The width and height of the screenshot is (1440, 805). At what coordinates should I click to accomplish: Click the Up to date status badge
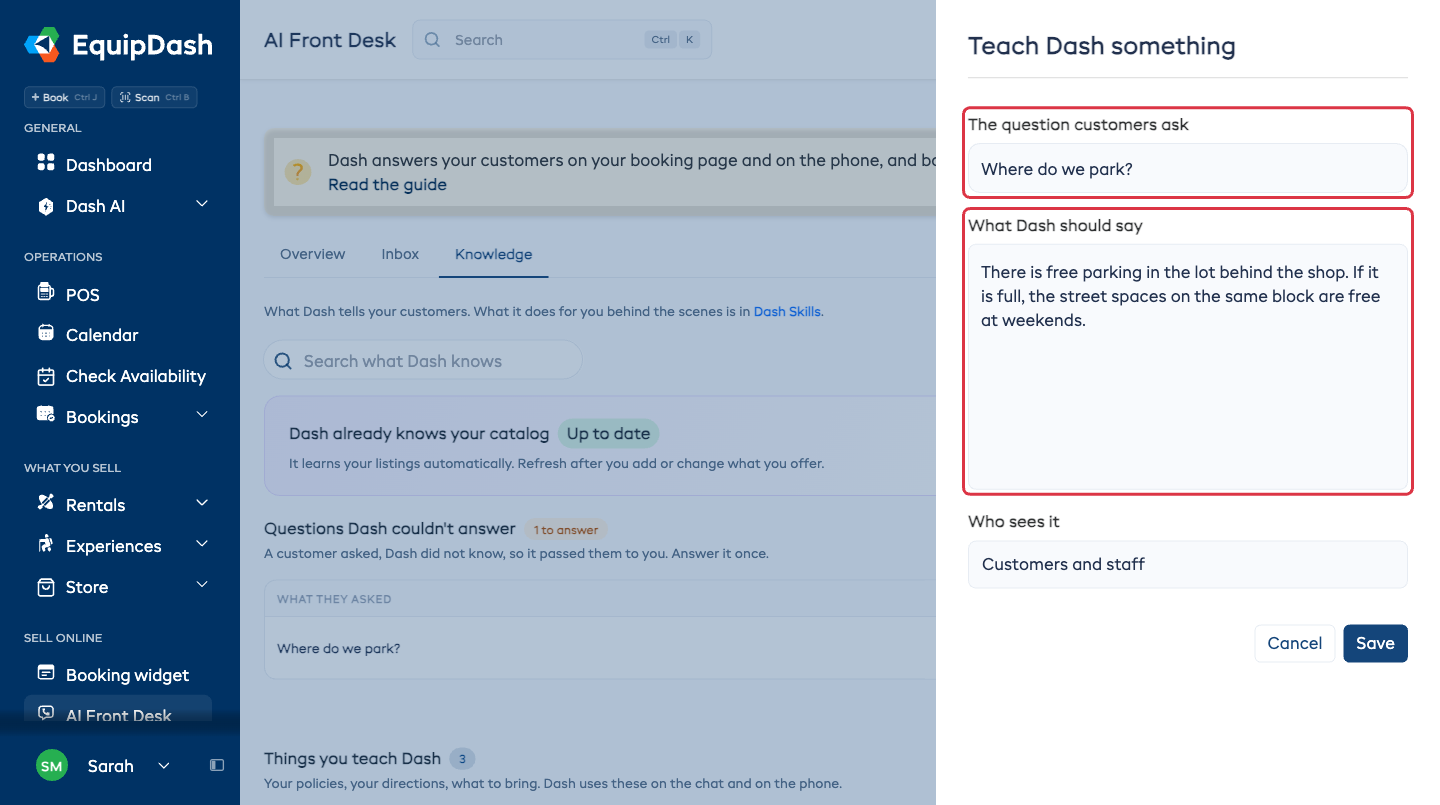tap(608, 433)
